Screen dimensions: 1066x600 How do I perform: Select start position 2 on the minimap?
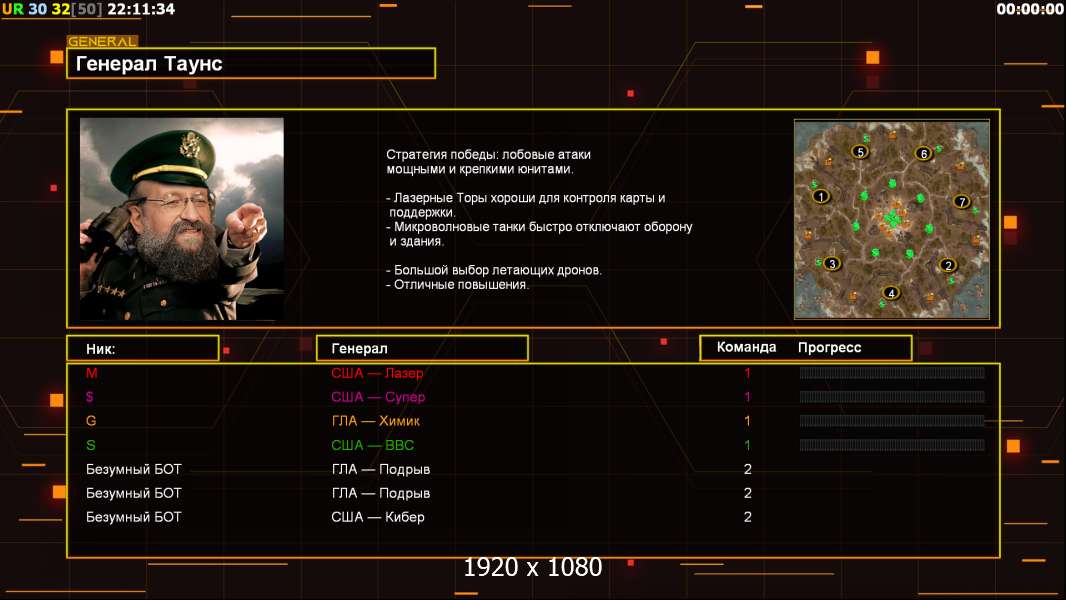tap(948, 265)
